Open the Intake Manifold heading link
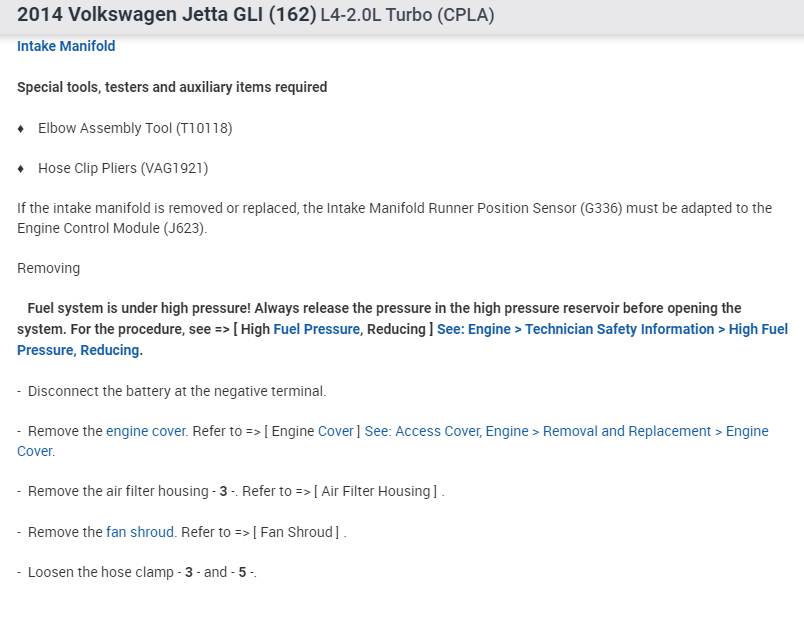 pos(66,46)
